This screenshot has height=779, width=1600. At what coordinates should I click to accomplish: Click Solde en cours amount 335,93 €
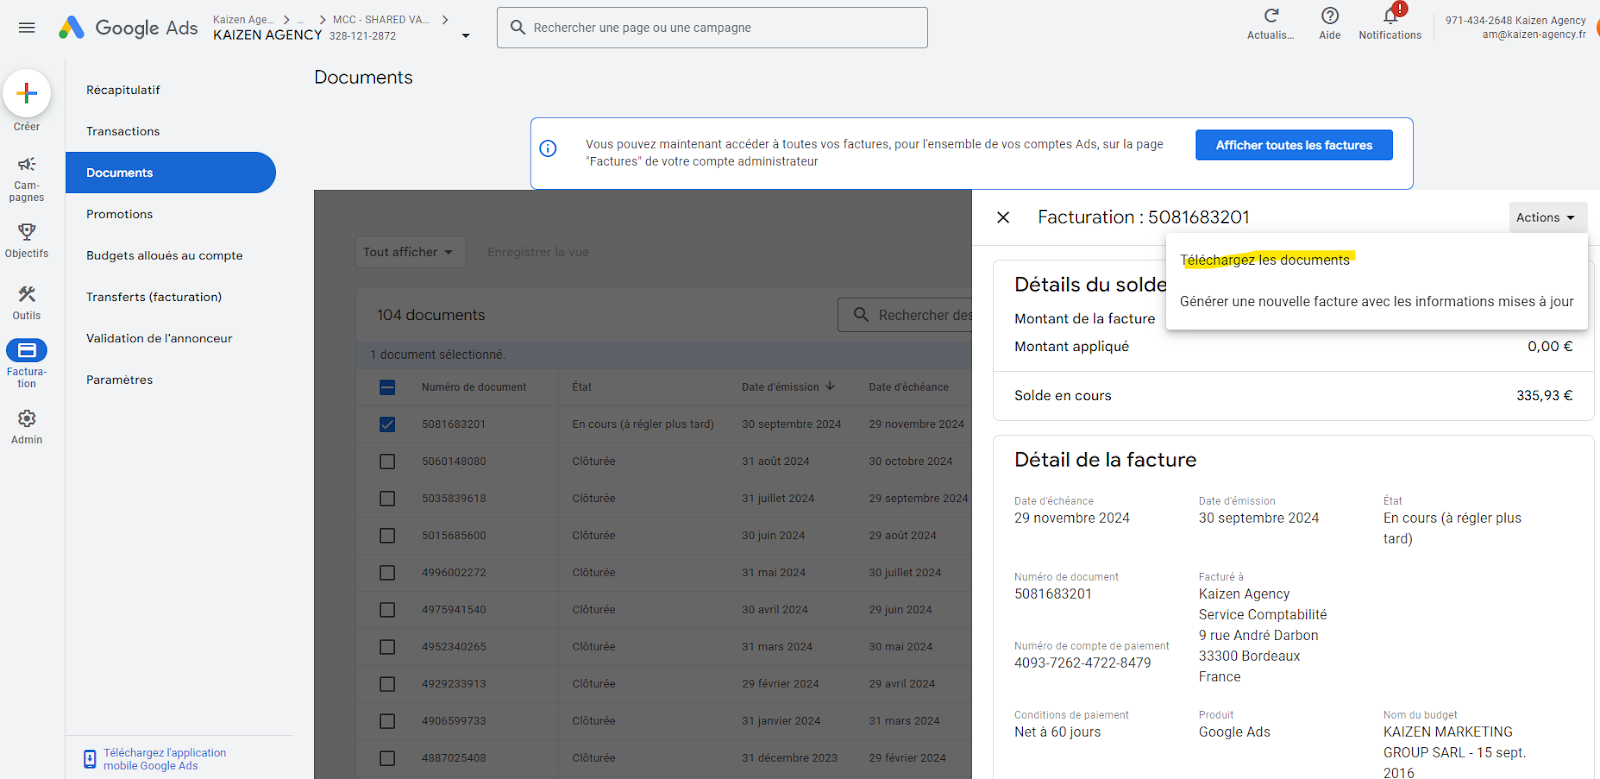pos(1544,395)
